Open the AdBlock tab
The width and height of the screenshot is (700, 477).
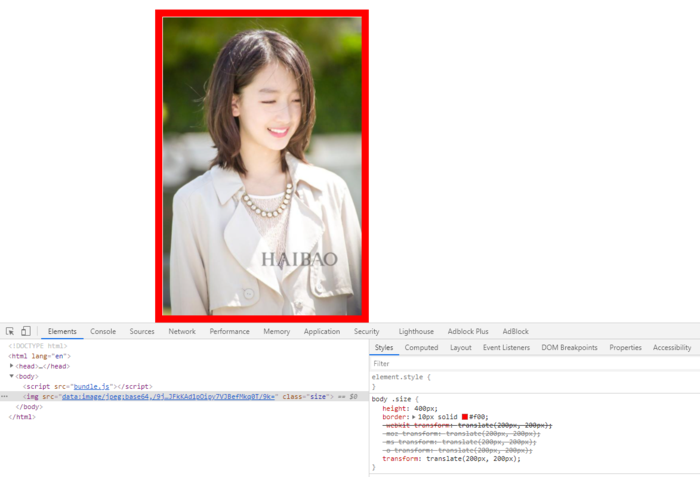(516, 331)
